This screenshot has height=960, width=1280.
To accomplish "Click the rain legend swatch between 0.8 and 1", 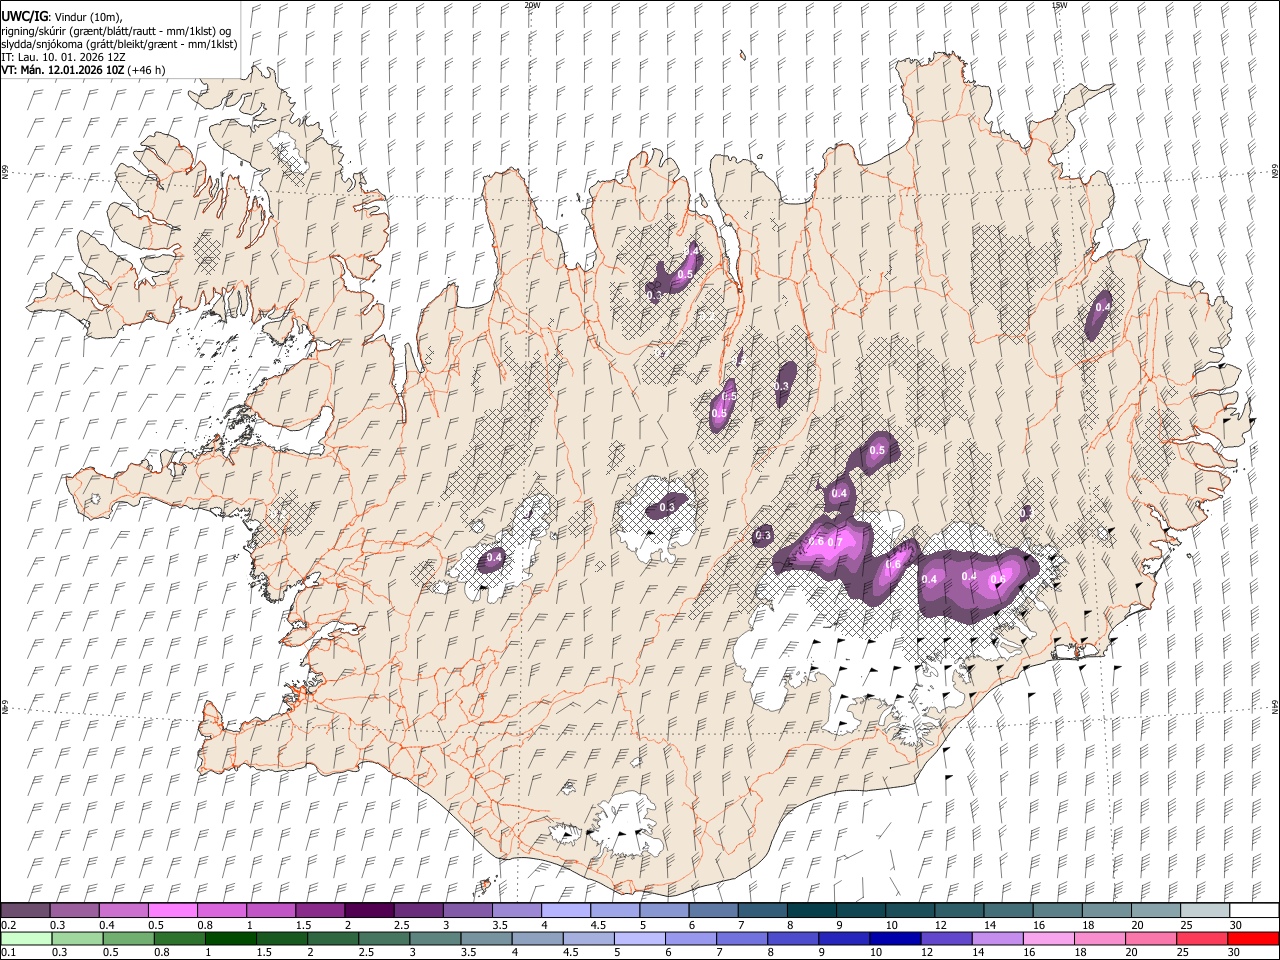I will [x=179, y=938].
